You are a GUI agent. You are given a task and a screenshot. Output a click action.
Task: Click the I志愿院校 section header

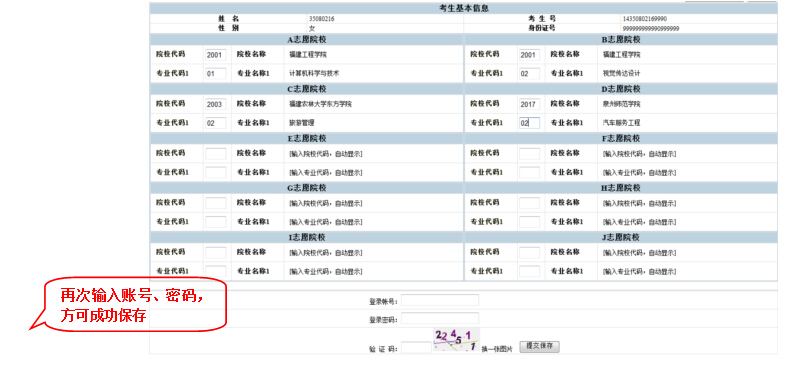click(306, 237)
